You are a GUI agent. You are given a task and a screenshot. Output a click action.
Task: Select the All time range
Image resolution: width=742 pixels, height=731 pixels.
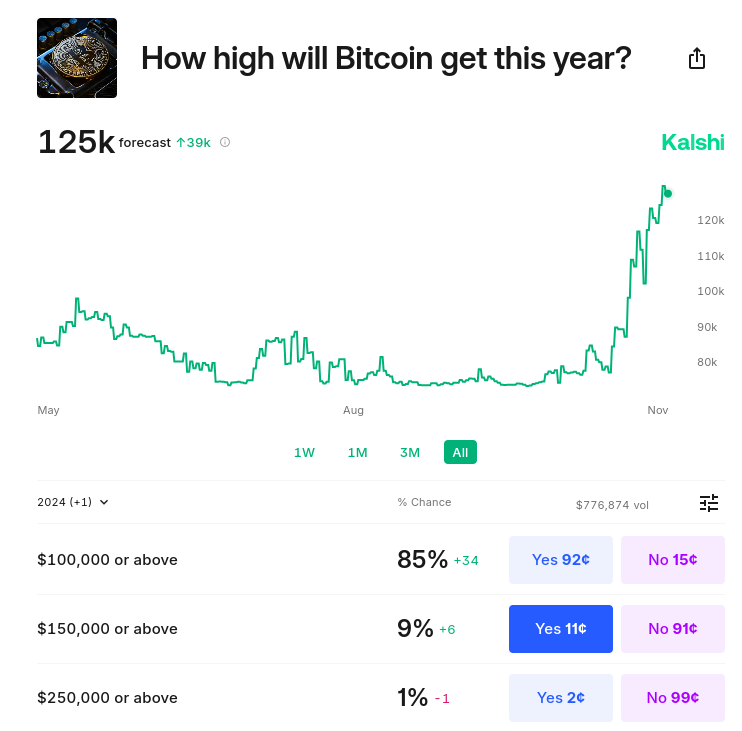[460, 452]
